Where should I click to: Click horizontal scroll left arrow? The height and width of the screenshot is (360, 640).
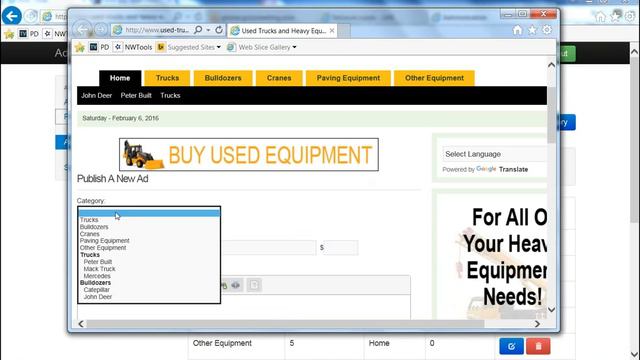pos(81,324)
